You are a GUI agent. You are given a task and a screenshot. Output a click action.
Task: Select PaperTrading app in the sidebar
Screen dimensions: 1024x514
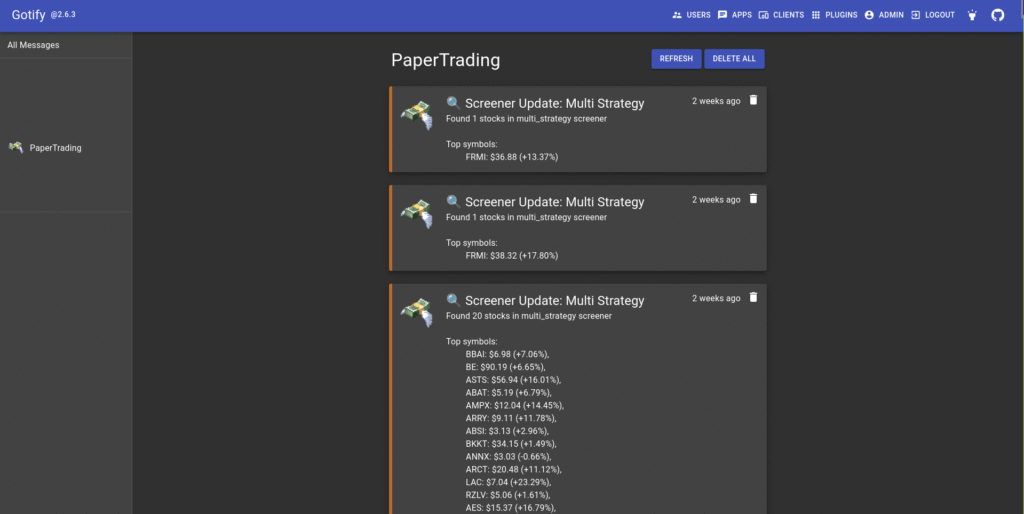coord(55,148)
